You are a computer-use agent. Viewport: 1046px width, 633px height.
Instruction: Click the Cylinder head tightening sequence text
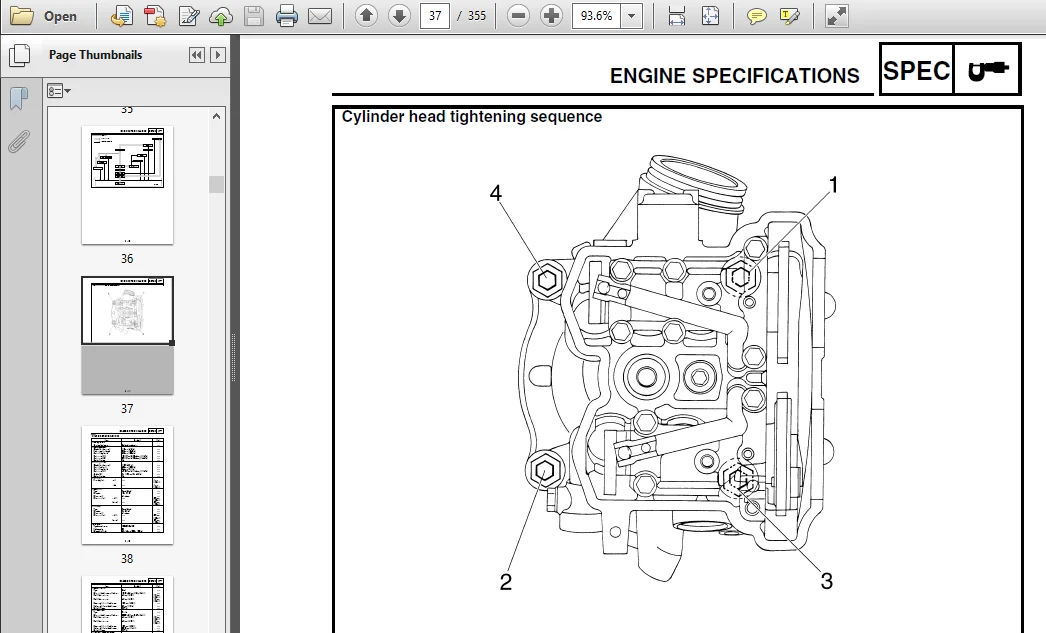[472, 117]
